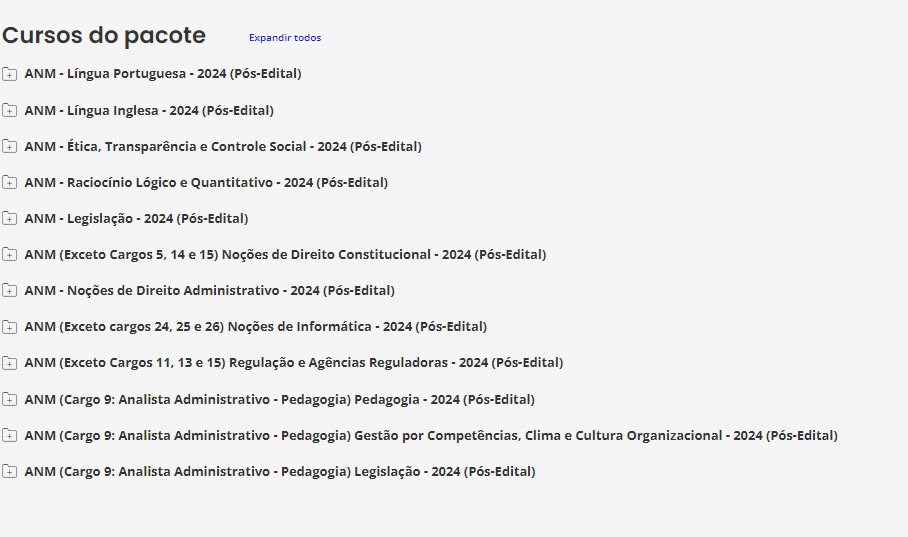Expand Cargo 9 Legislação course folder icon
The image size is (908, 537).
(9, 472)
